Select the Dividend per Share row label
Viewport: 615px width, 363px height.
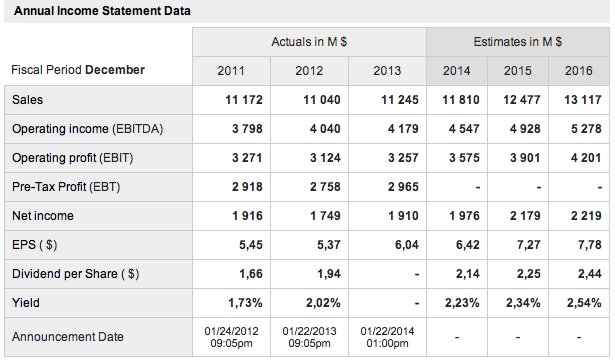point(75,274)
